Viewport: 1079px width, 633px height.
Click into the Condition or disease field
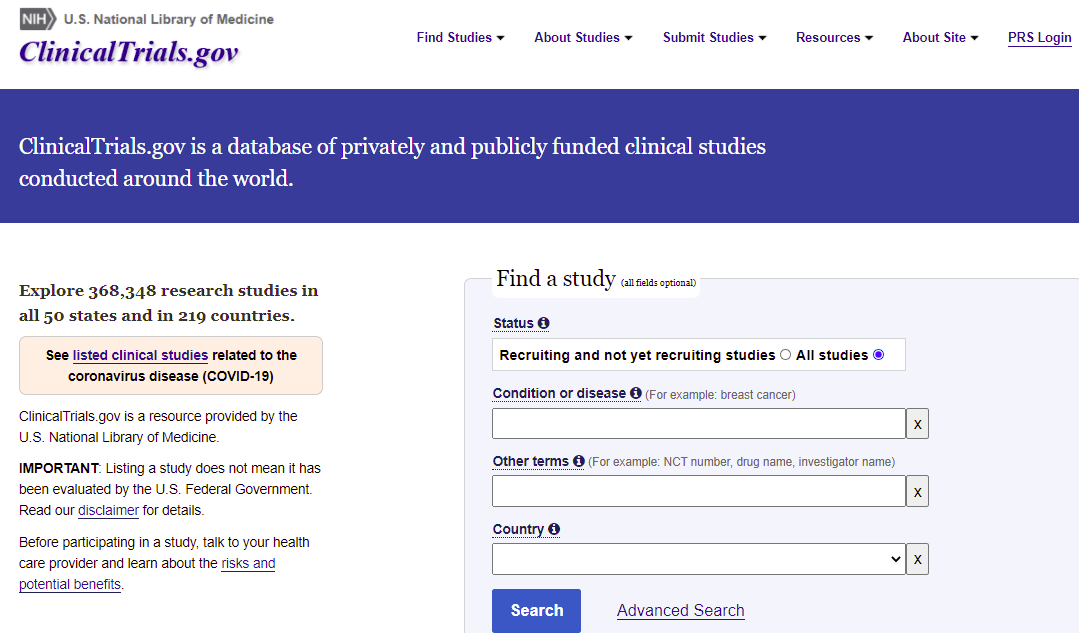[x=698, y=424]
